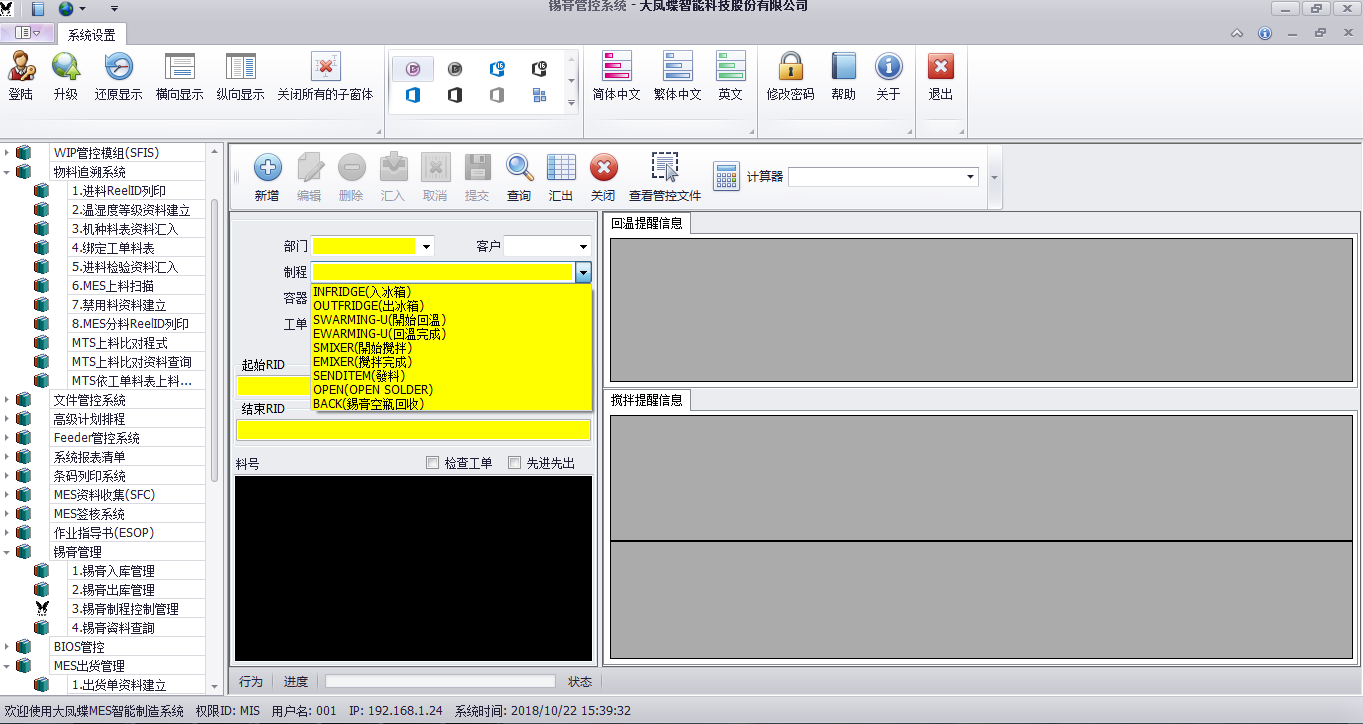The image size is (1363, 724).
Task: Expand the skin gallery dropdown arrow
Action: click(x=572, y=102)
